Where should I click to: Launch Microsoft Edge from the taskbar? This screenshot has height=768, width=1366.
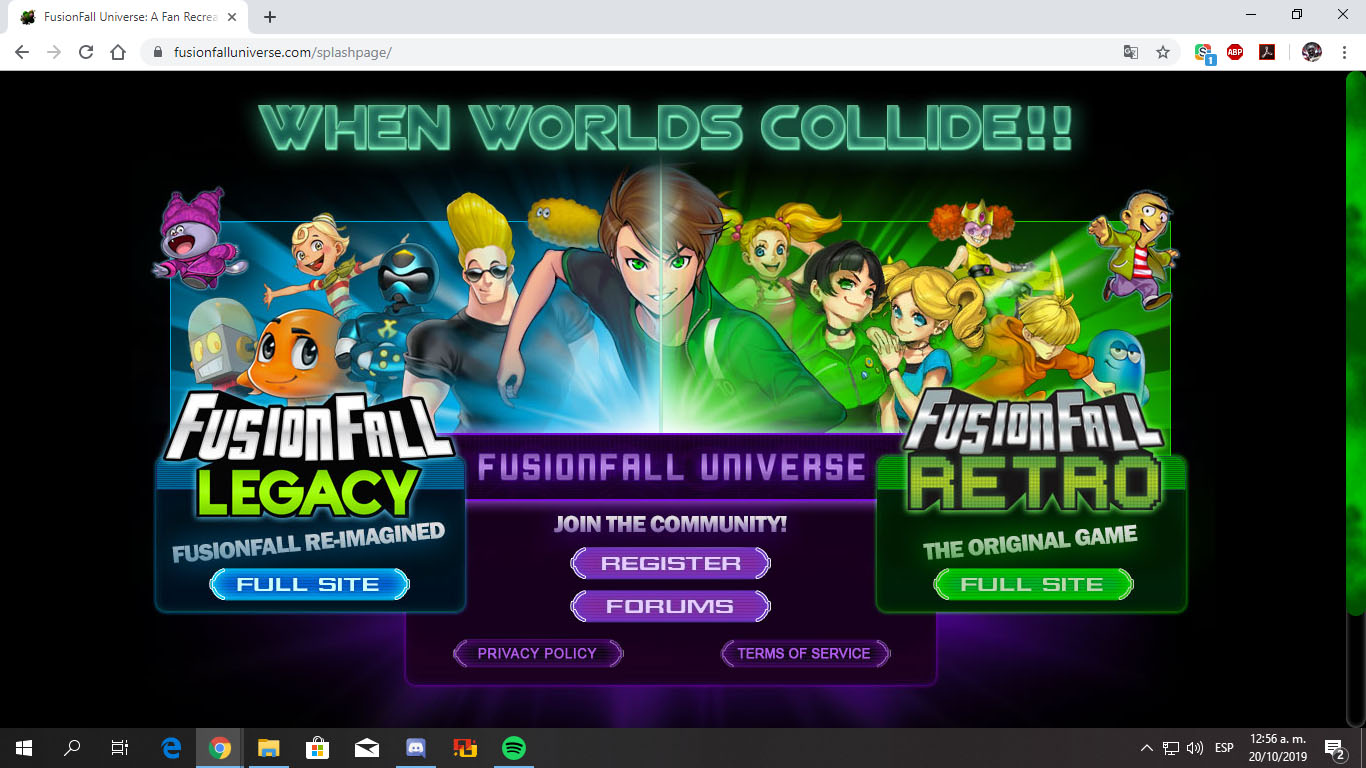click(x=172, y=748)
